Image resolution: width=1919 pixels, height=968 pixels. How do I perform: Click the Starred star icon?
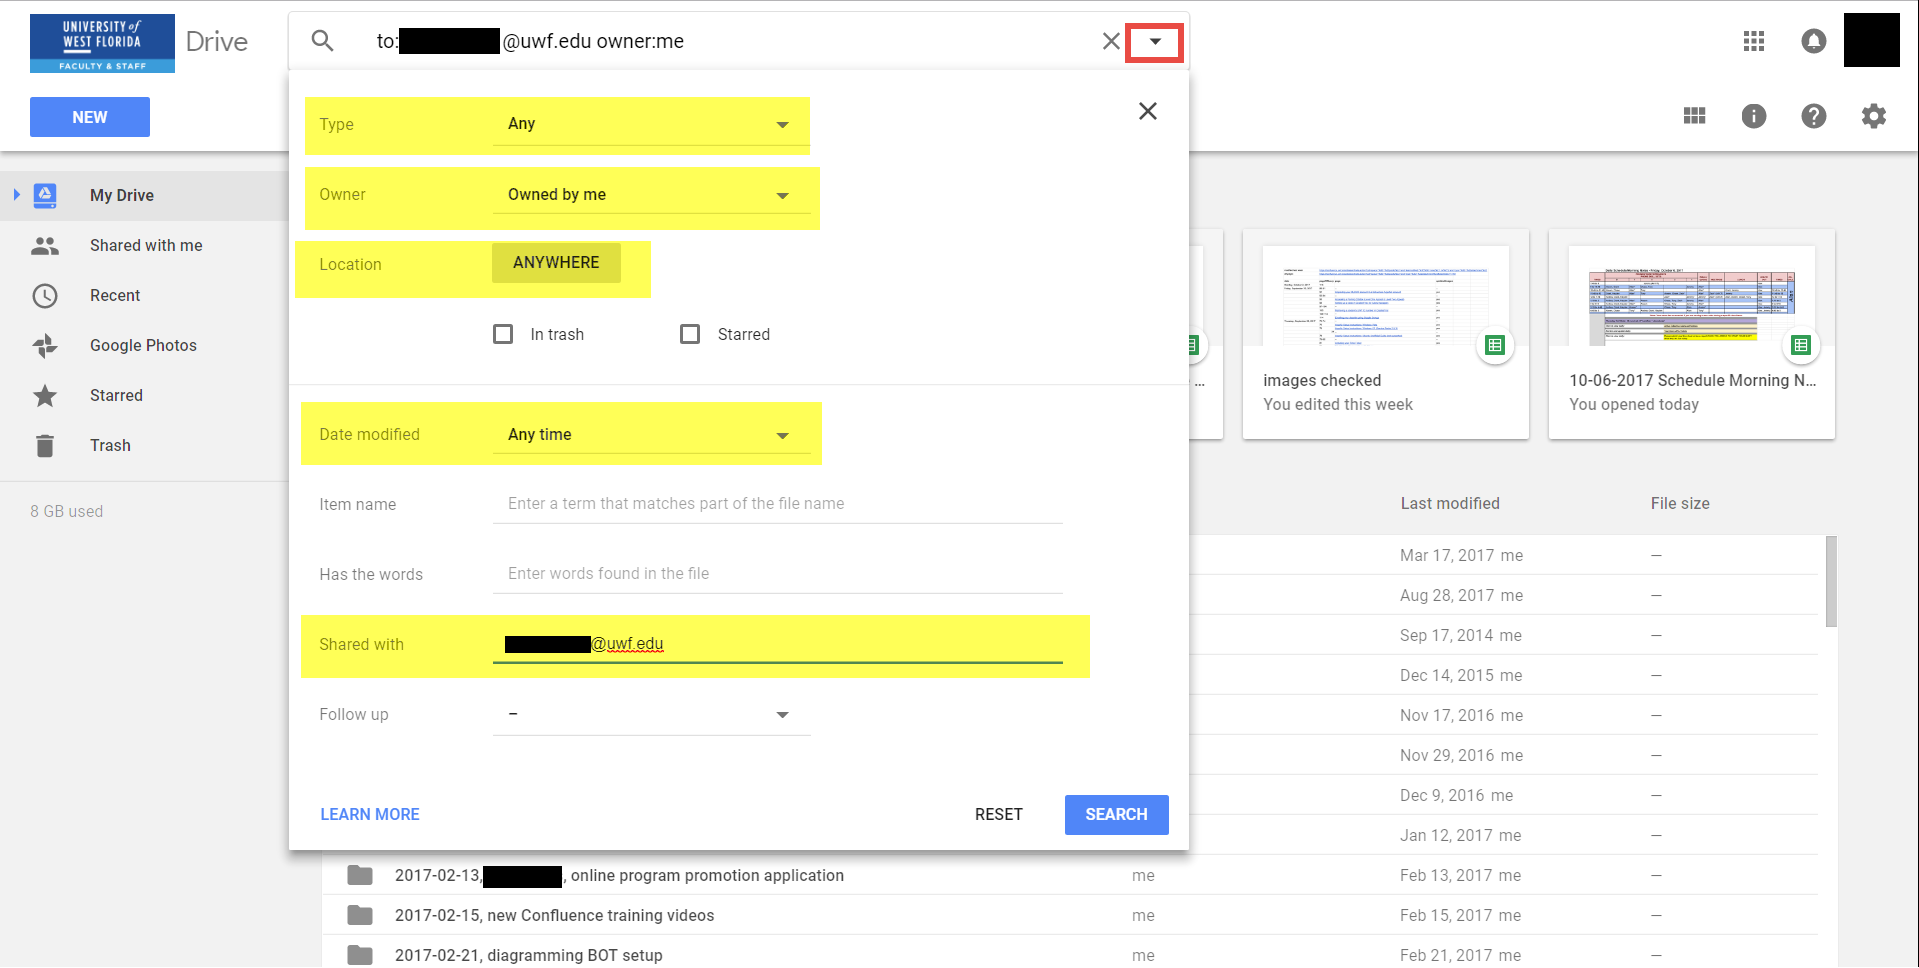45,395
